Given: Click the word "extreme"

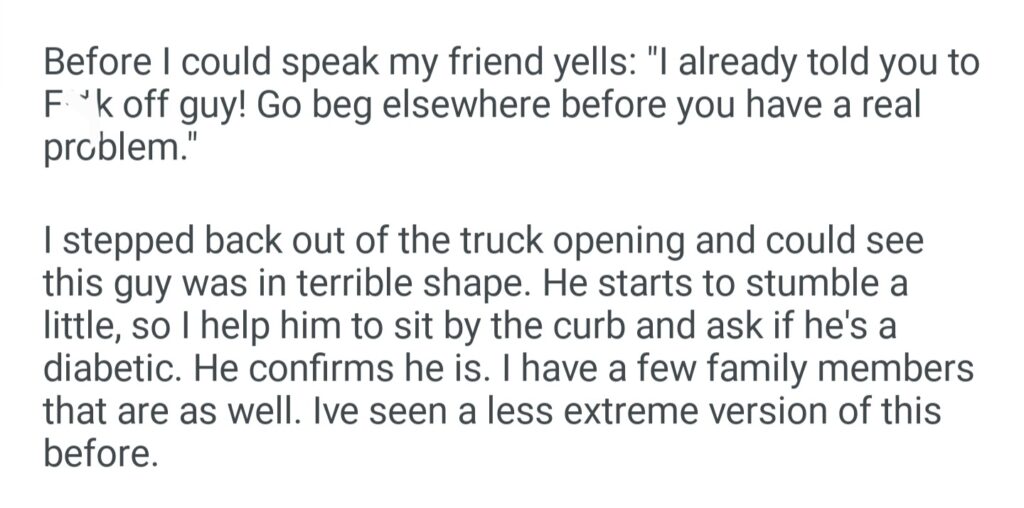Looking at the screenshot, I should coord(613,412).
